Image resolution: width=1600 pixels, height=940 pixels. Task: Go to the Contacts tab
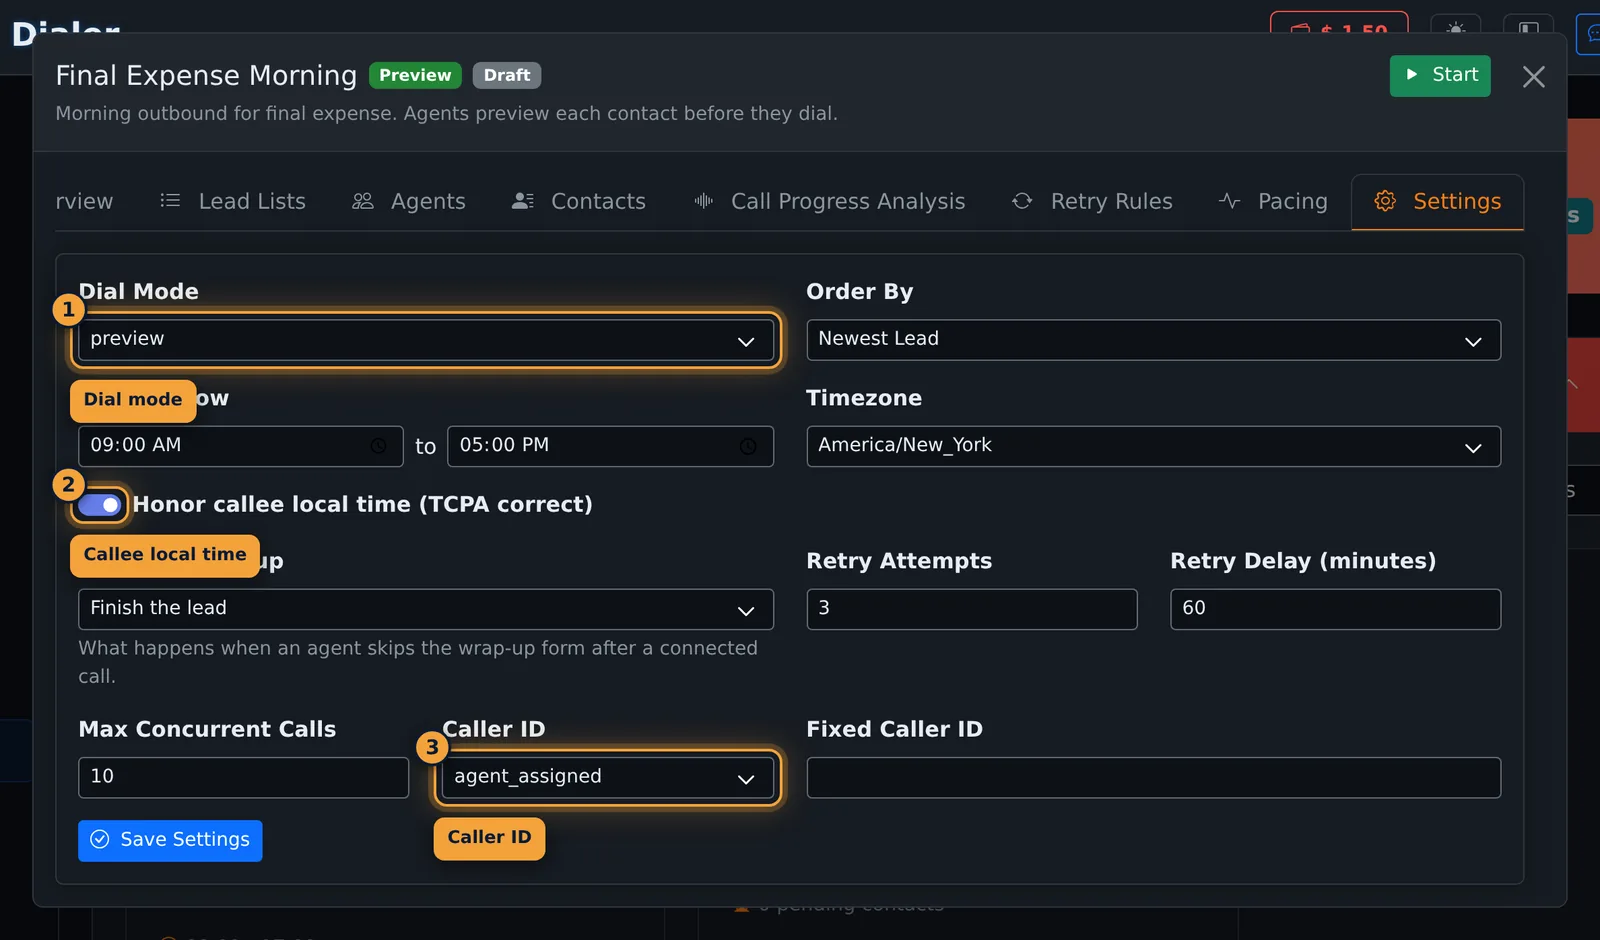tap(579, 202)
